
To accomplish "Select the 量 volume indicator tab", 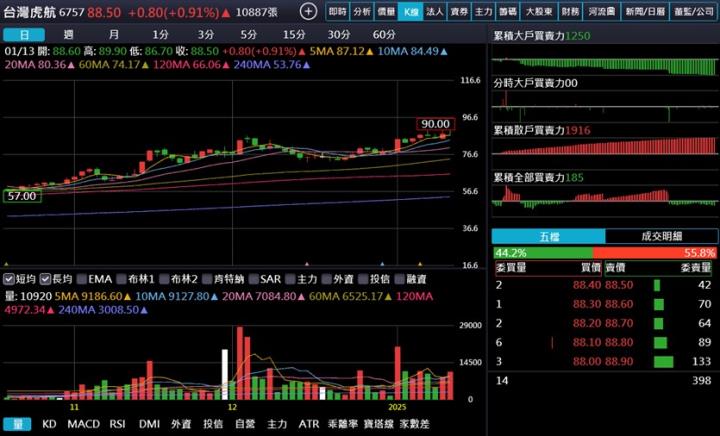I will [x=17, y=424].
